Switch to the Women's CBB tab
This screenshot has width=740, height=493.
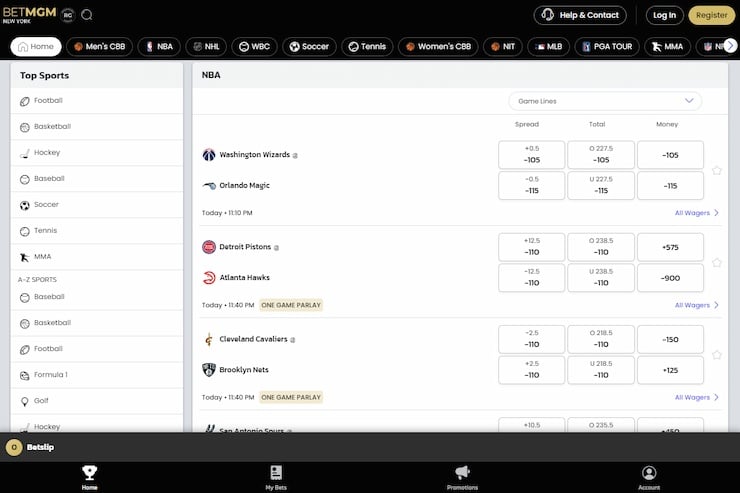(x=438, y=47)
